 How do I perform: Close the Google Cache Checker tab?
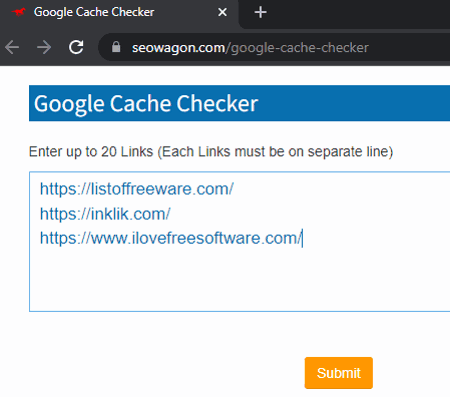222,12
